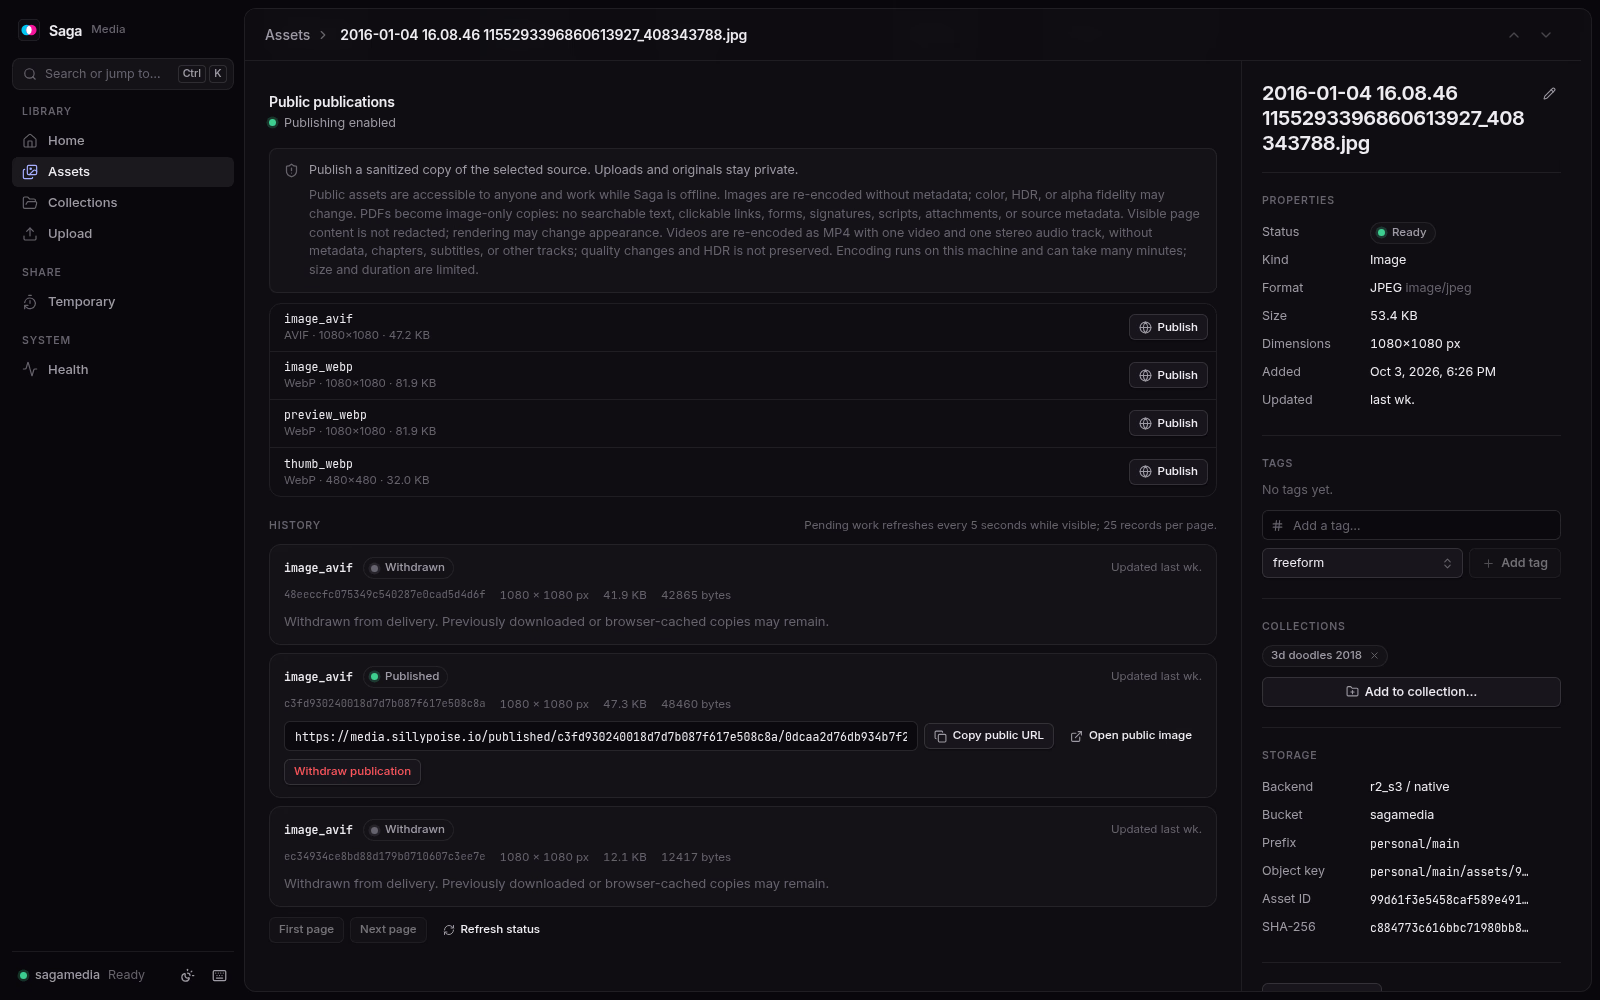Publish the preview_webp rendition

point(1168,423)
